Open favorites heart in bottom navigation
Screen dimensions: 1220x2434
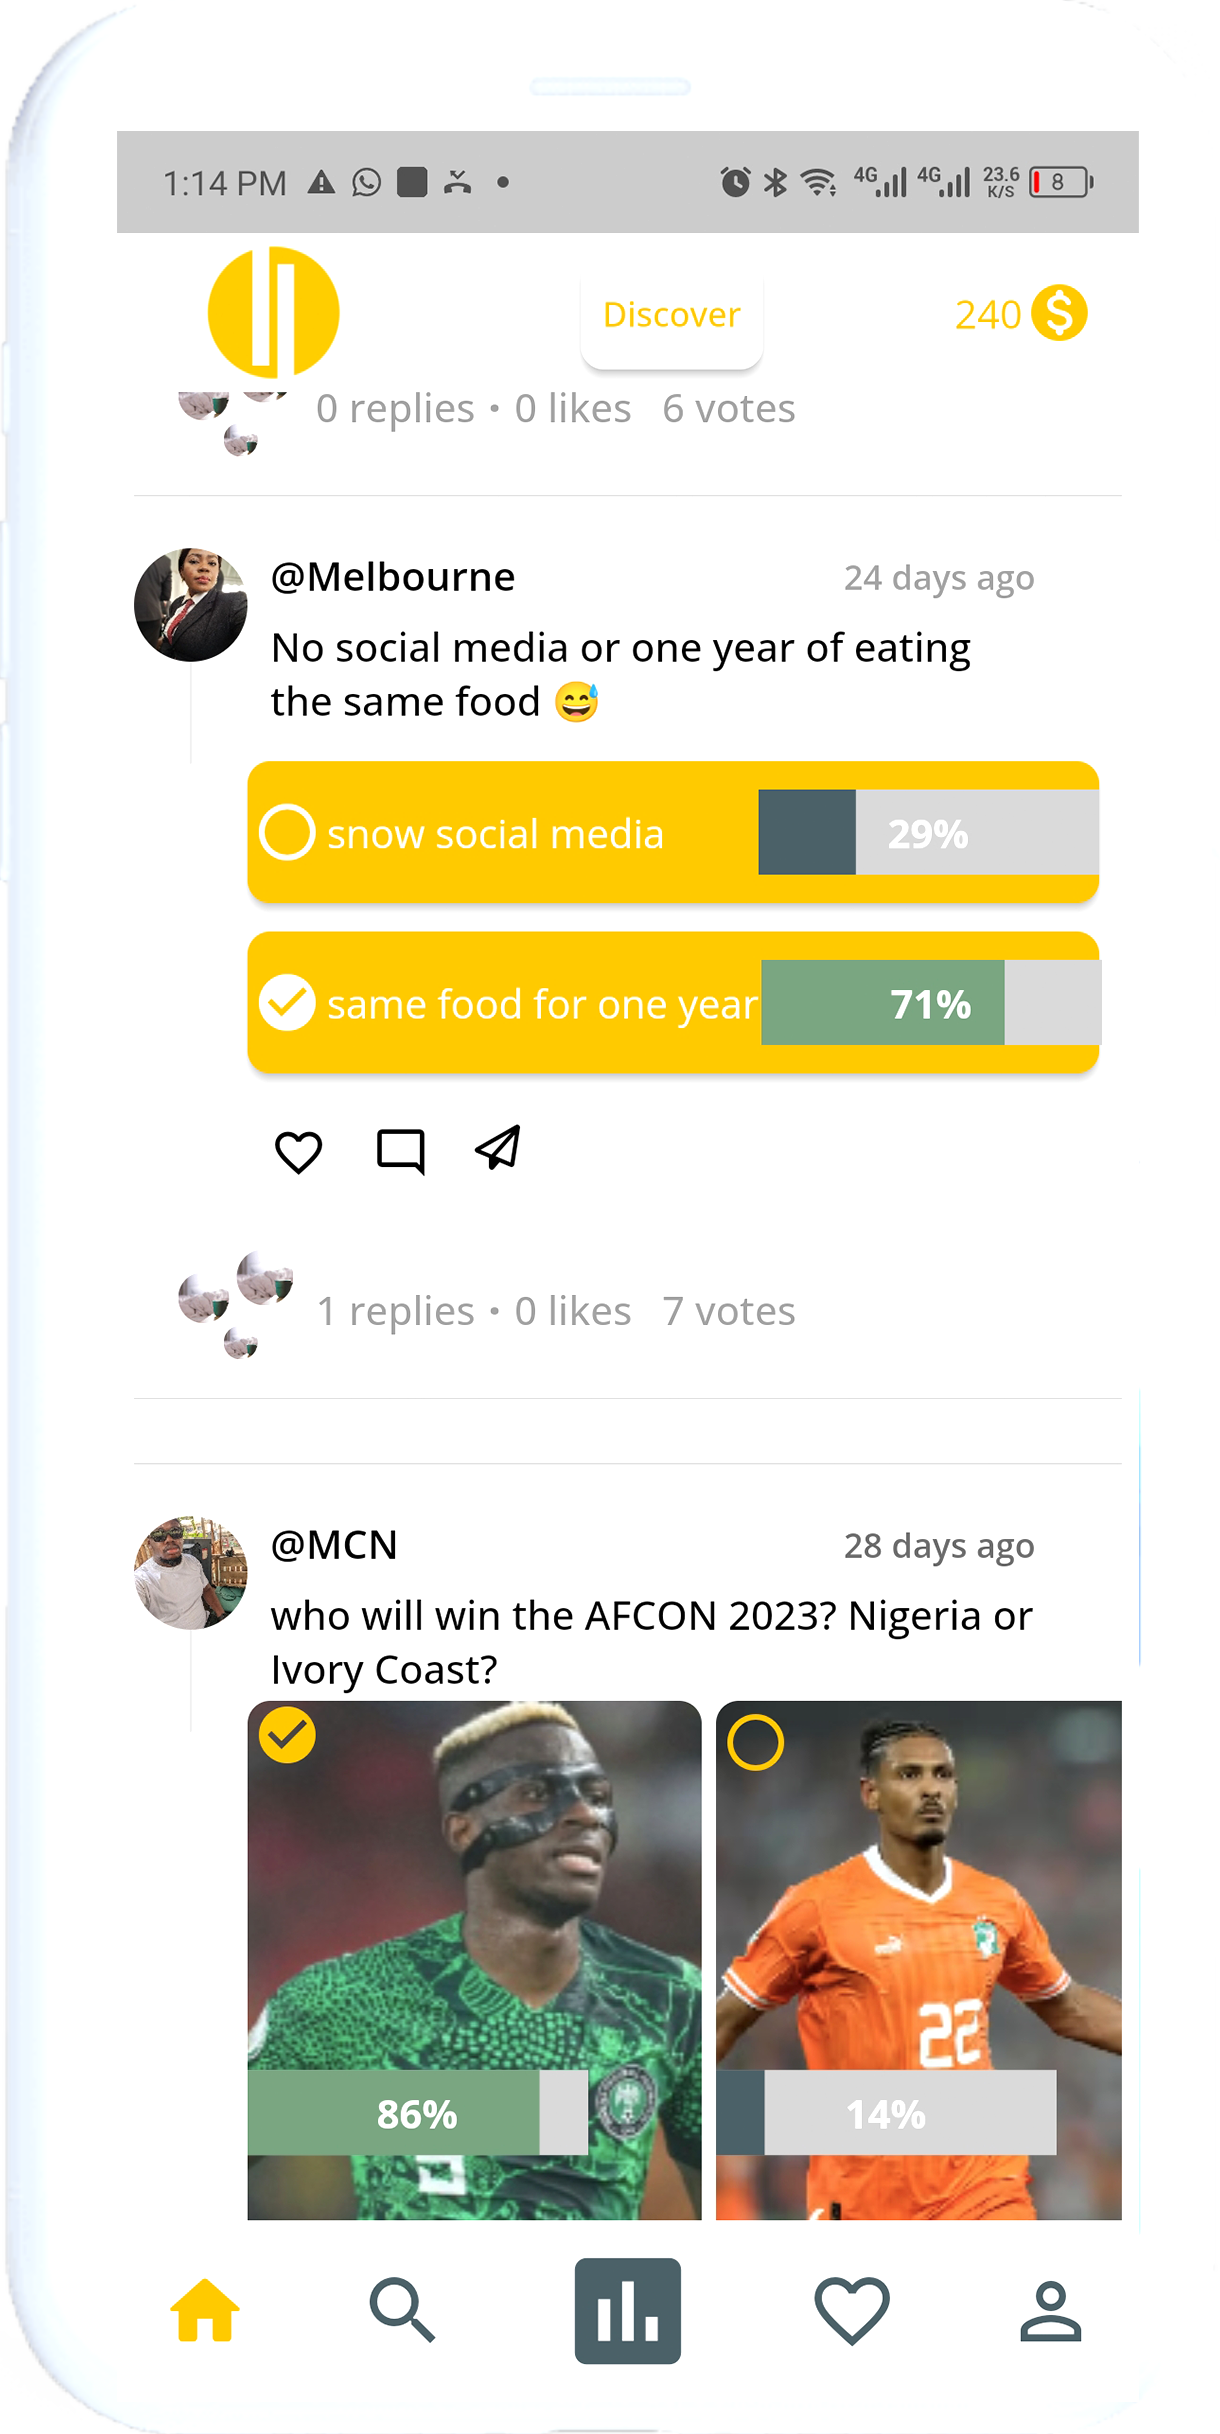click(x=852, y=2310)
